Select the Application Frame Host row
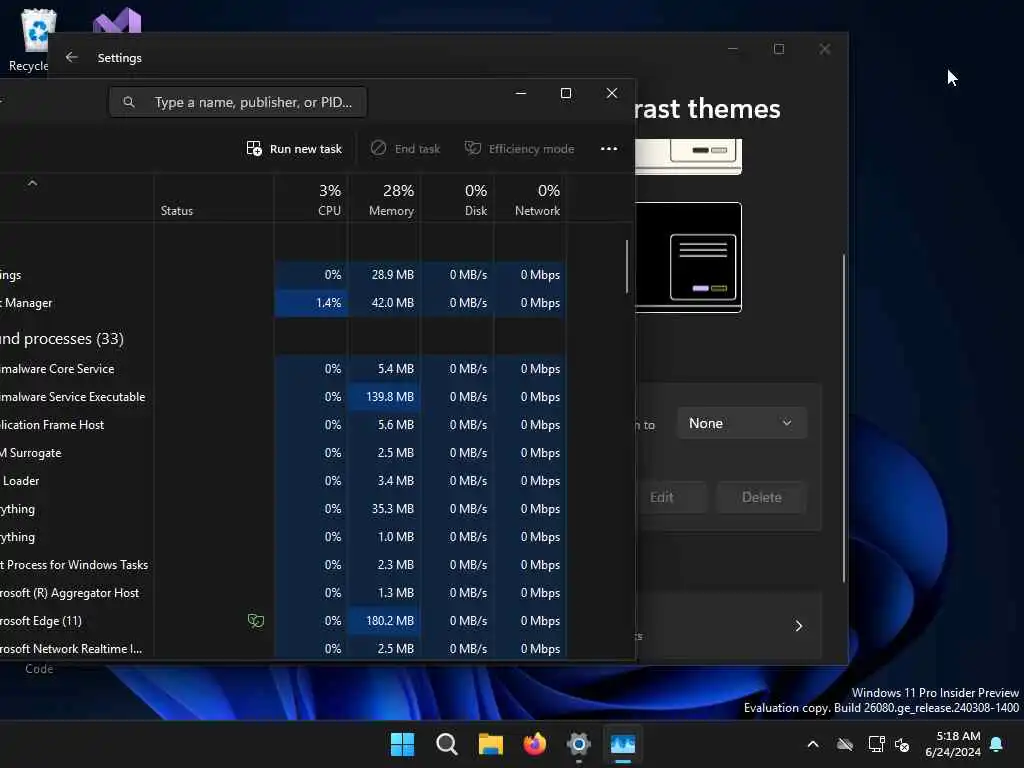The height and width of the screenshot is (768, 1024). tap(283, 425)
